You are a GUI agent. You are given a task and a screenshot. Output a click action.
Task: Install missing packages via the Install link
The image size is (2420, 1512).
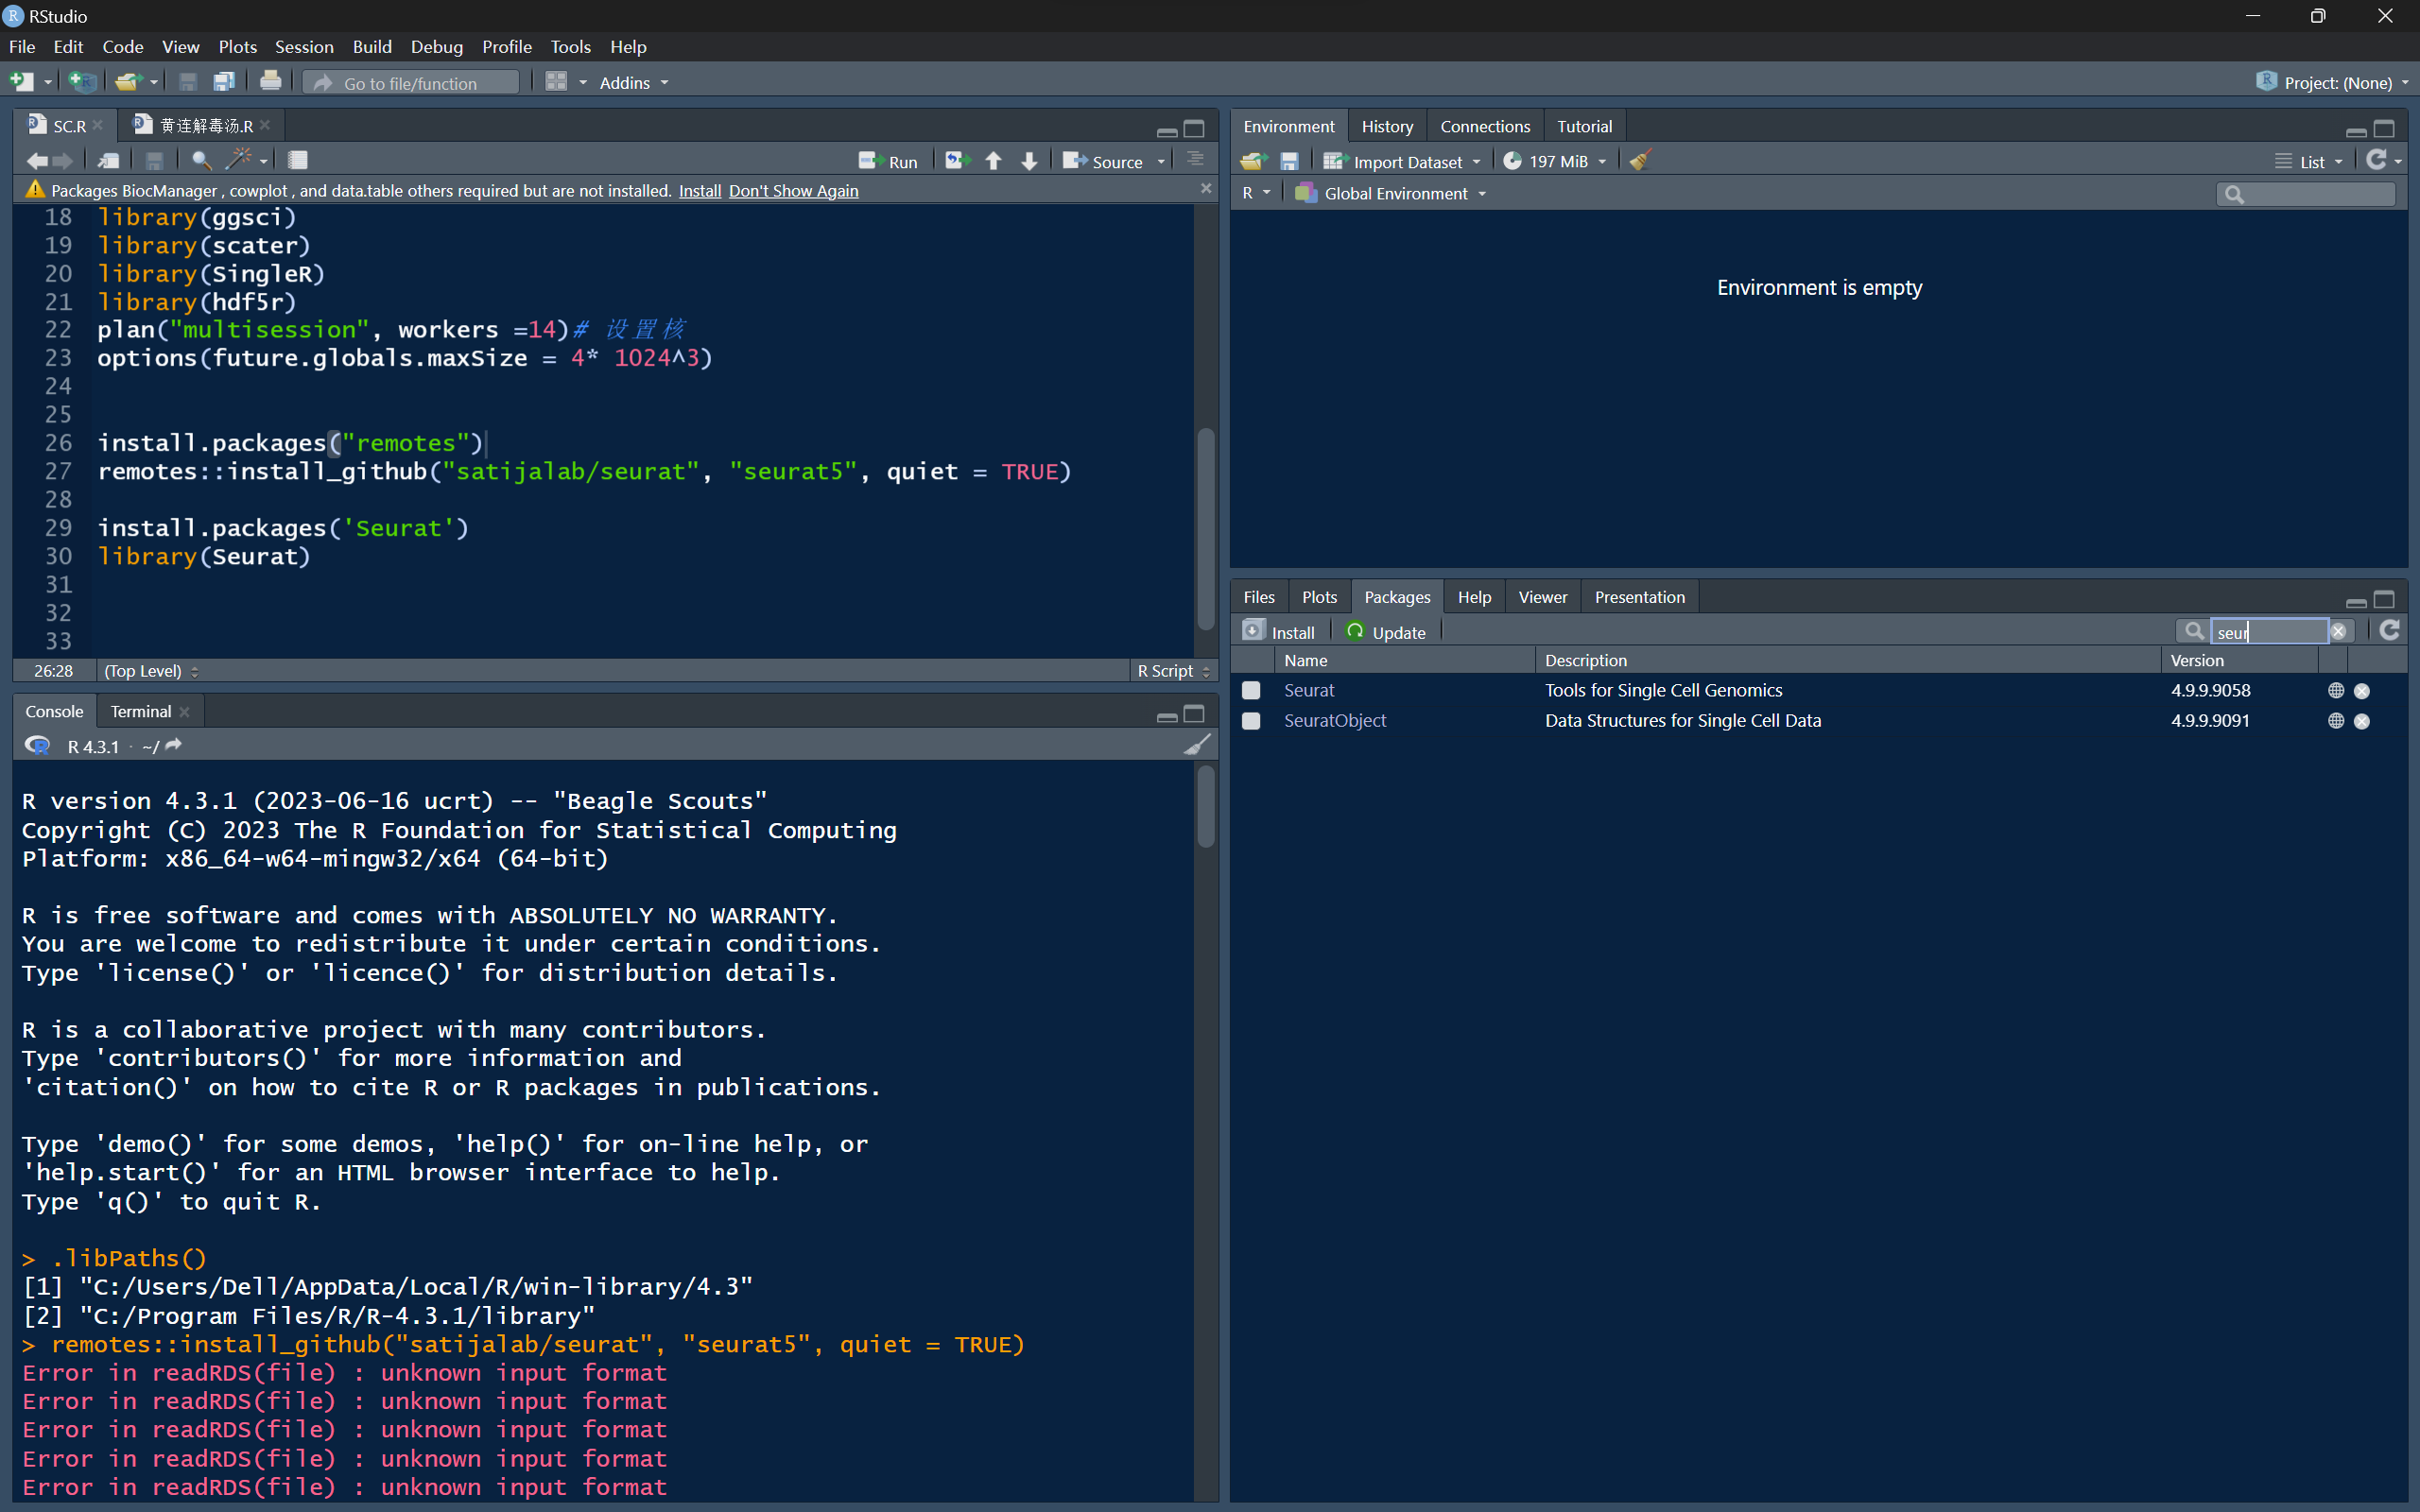699,190
